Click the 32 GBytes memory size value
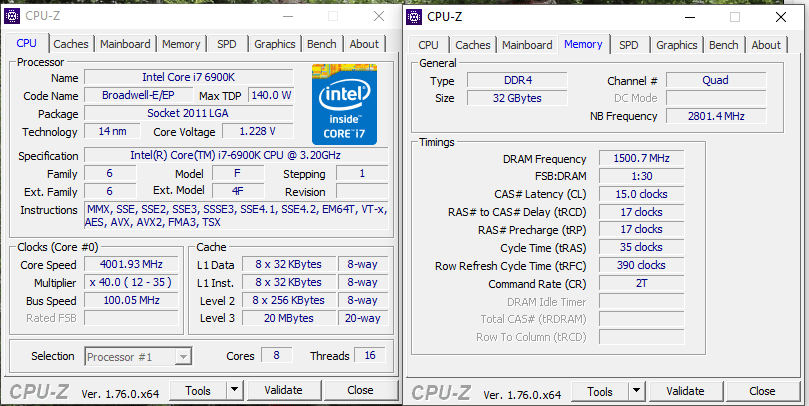 pyautogui.click(x=517, y=98)
